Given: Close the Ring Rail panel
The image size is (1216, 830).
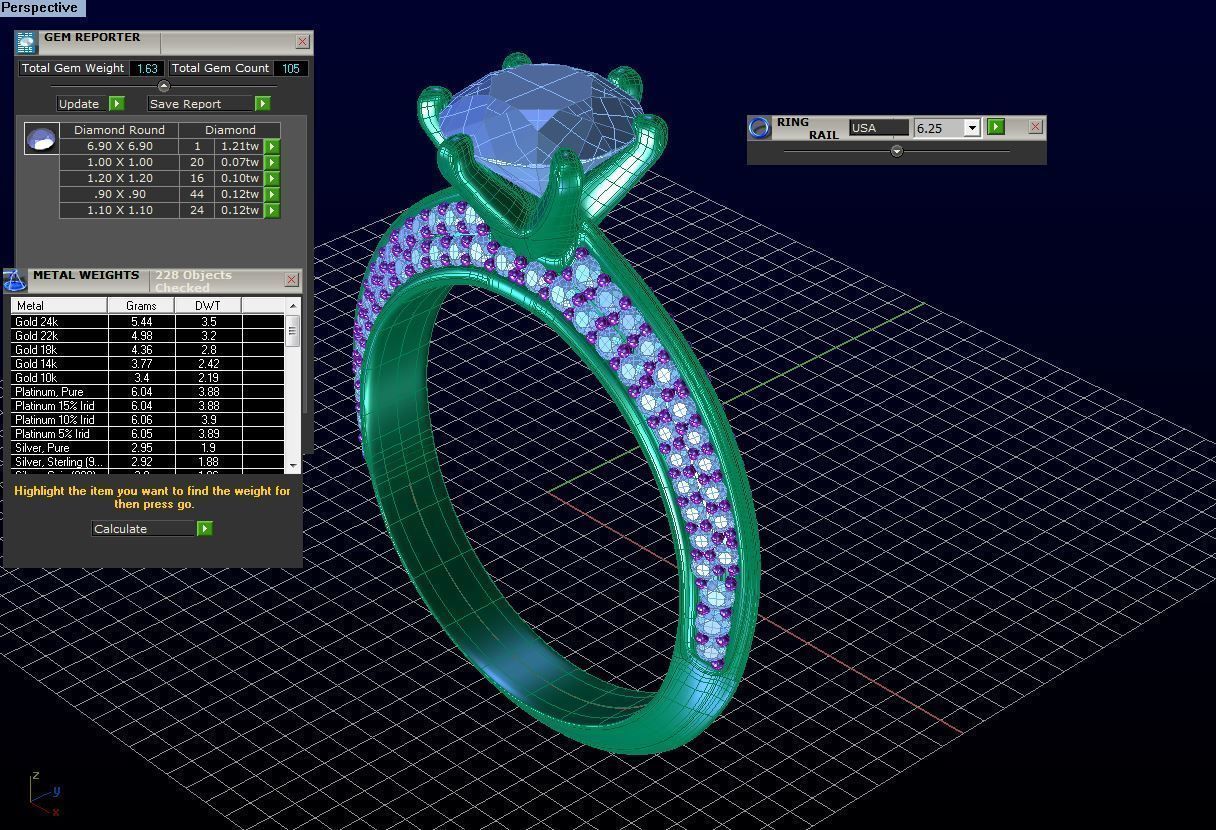Looking at the screenshot, I should coord(1035,127).
